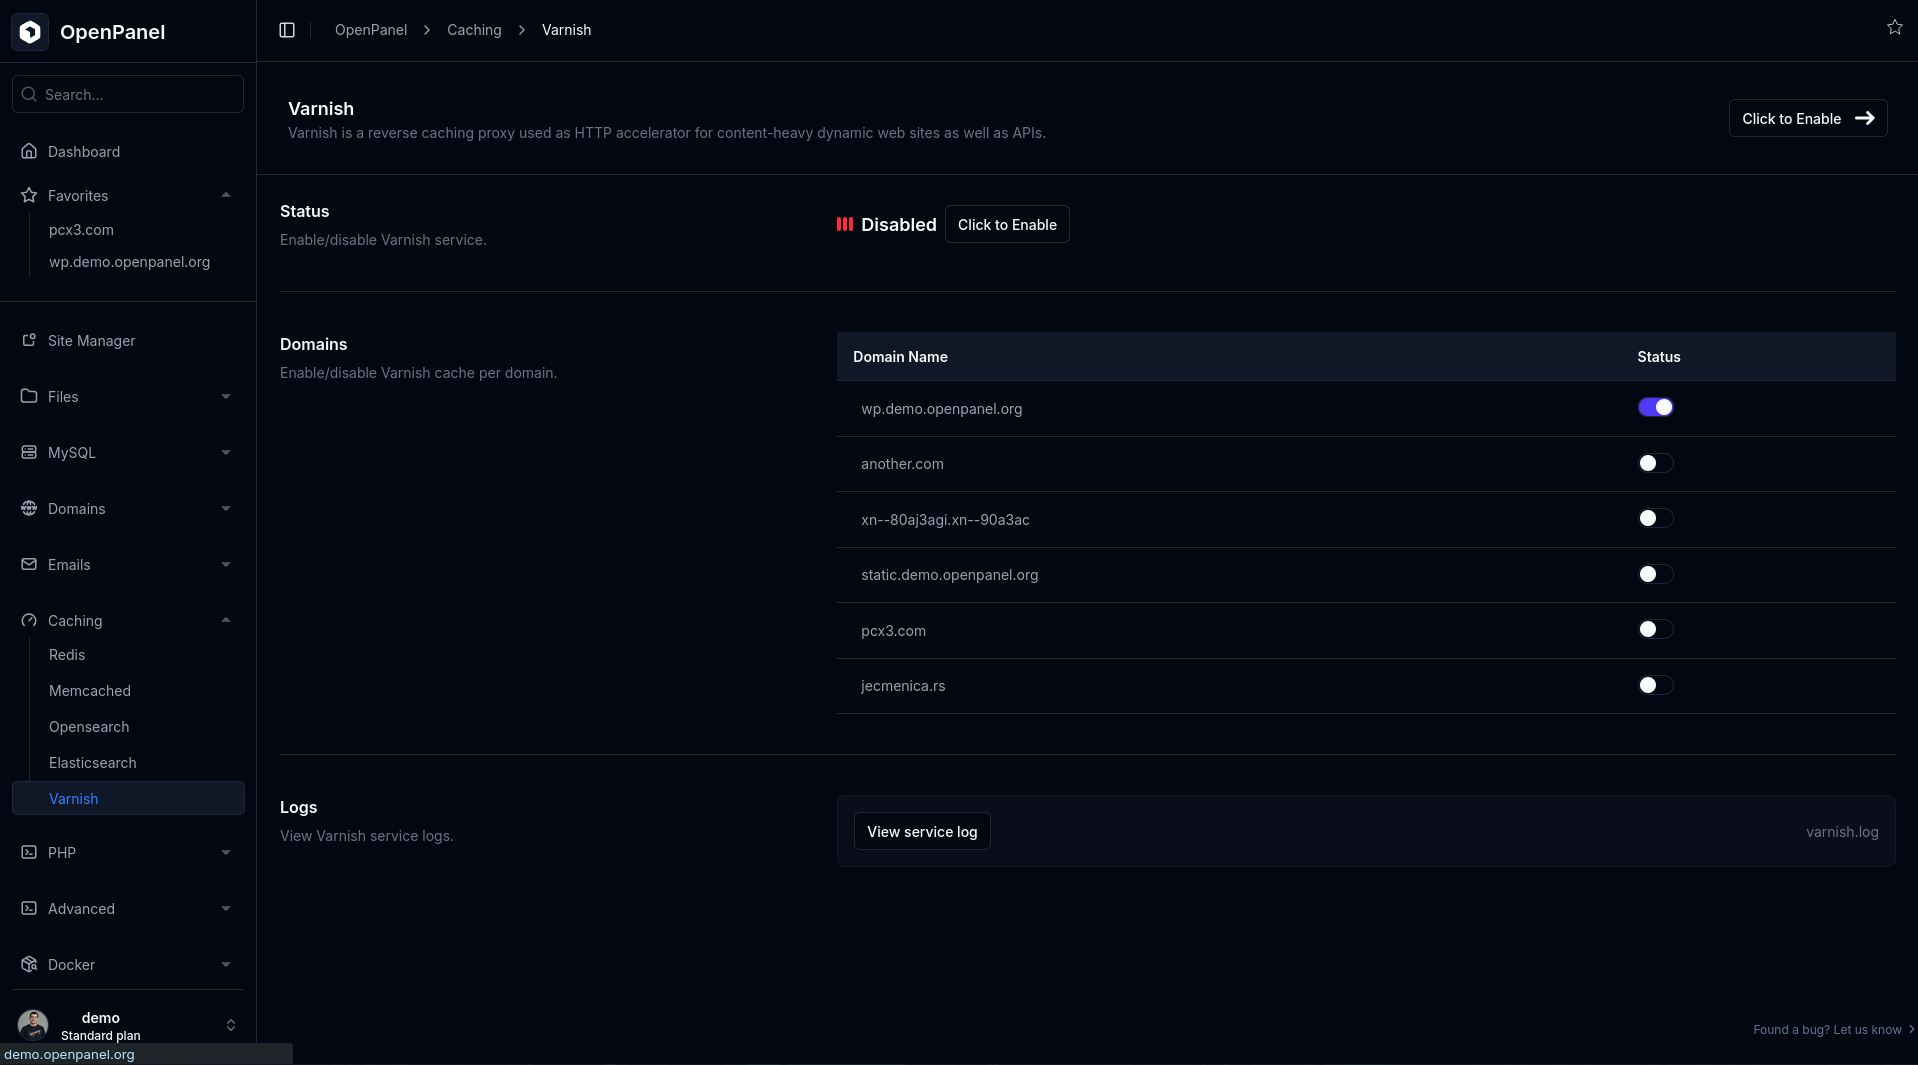Click the varnish.log filename label
The image size is (1918, 1065).
point(1842,831)
